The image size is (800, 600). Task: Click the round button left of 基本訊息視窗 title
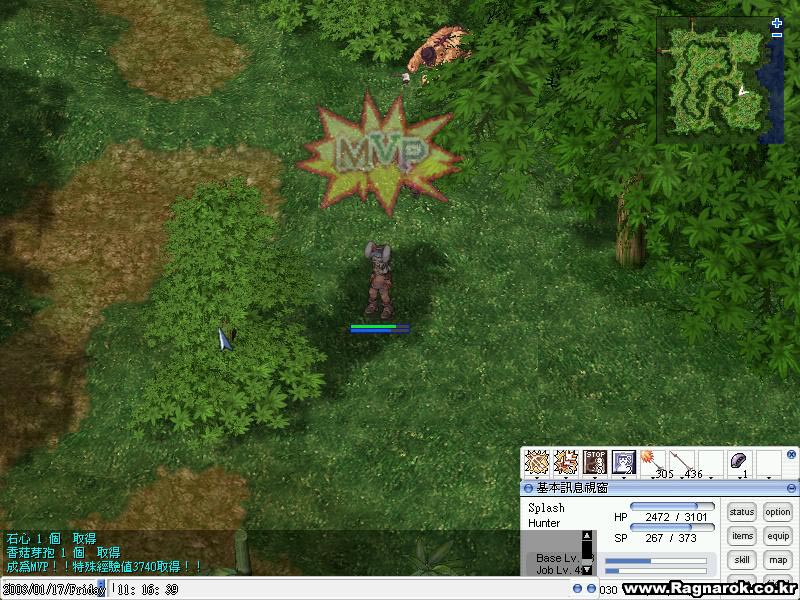[x=528, y=488]
